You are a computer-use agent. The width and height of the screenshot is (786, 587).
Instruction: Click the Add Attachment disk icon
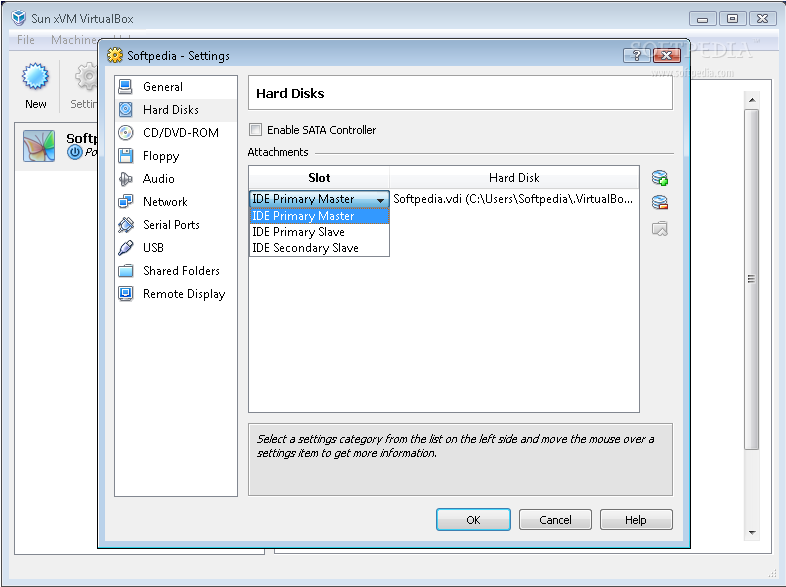coord(660,178)
